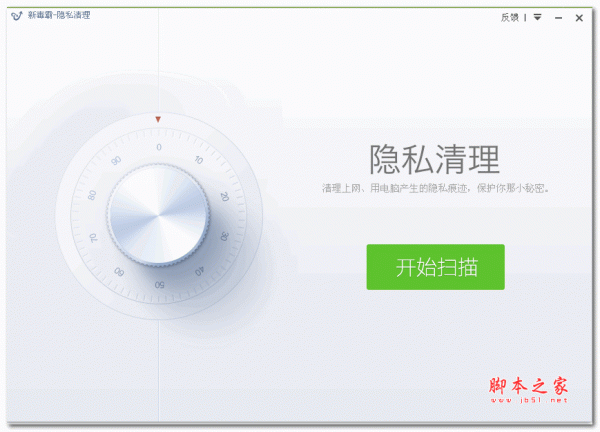The image size is (600, 432).
Task: Click the 新毒霸 bird logo icon
Action: [x=17, y=16]
